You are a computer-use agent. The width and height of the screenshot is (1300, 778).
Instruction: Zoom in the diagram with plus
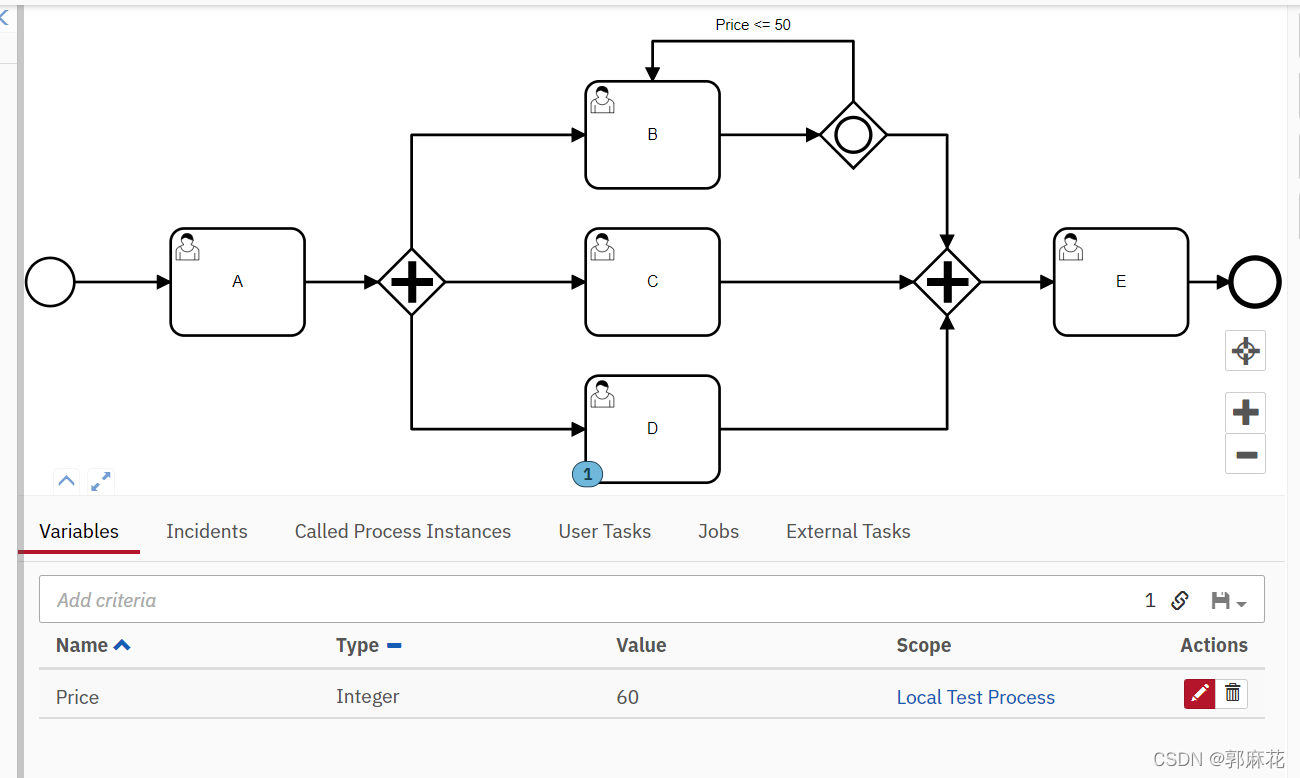pos(1246,412)
